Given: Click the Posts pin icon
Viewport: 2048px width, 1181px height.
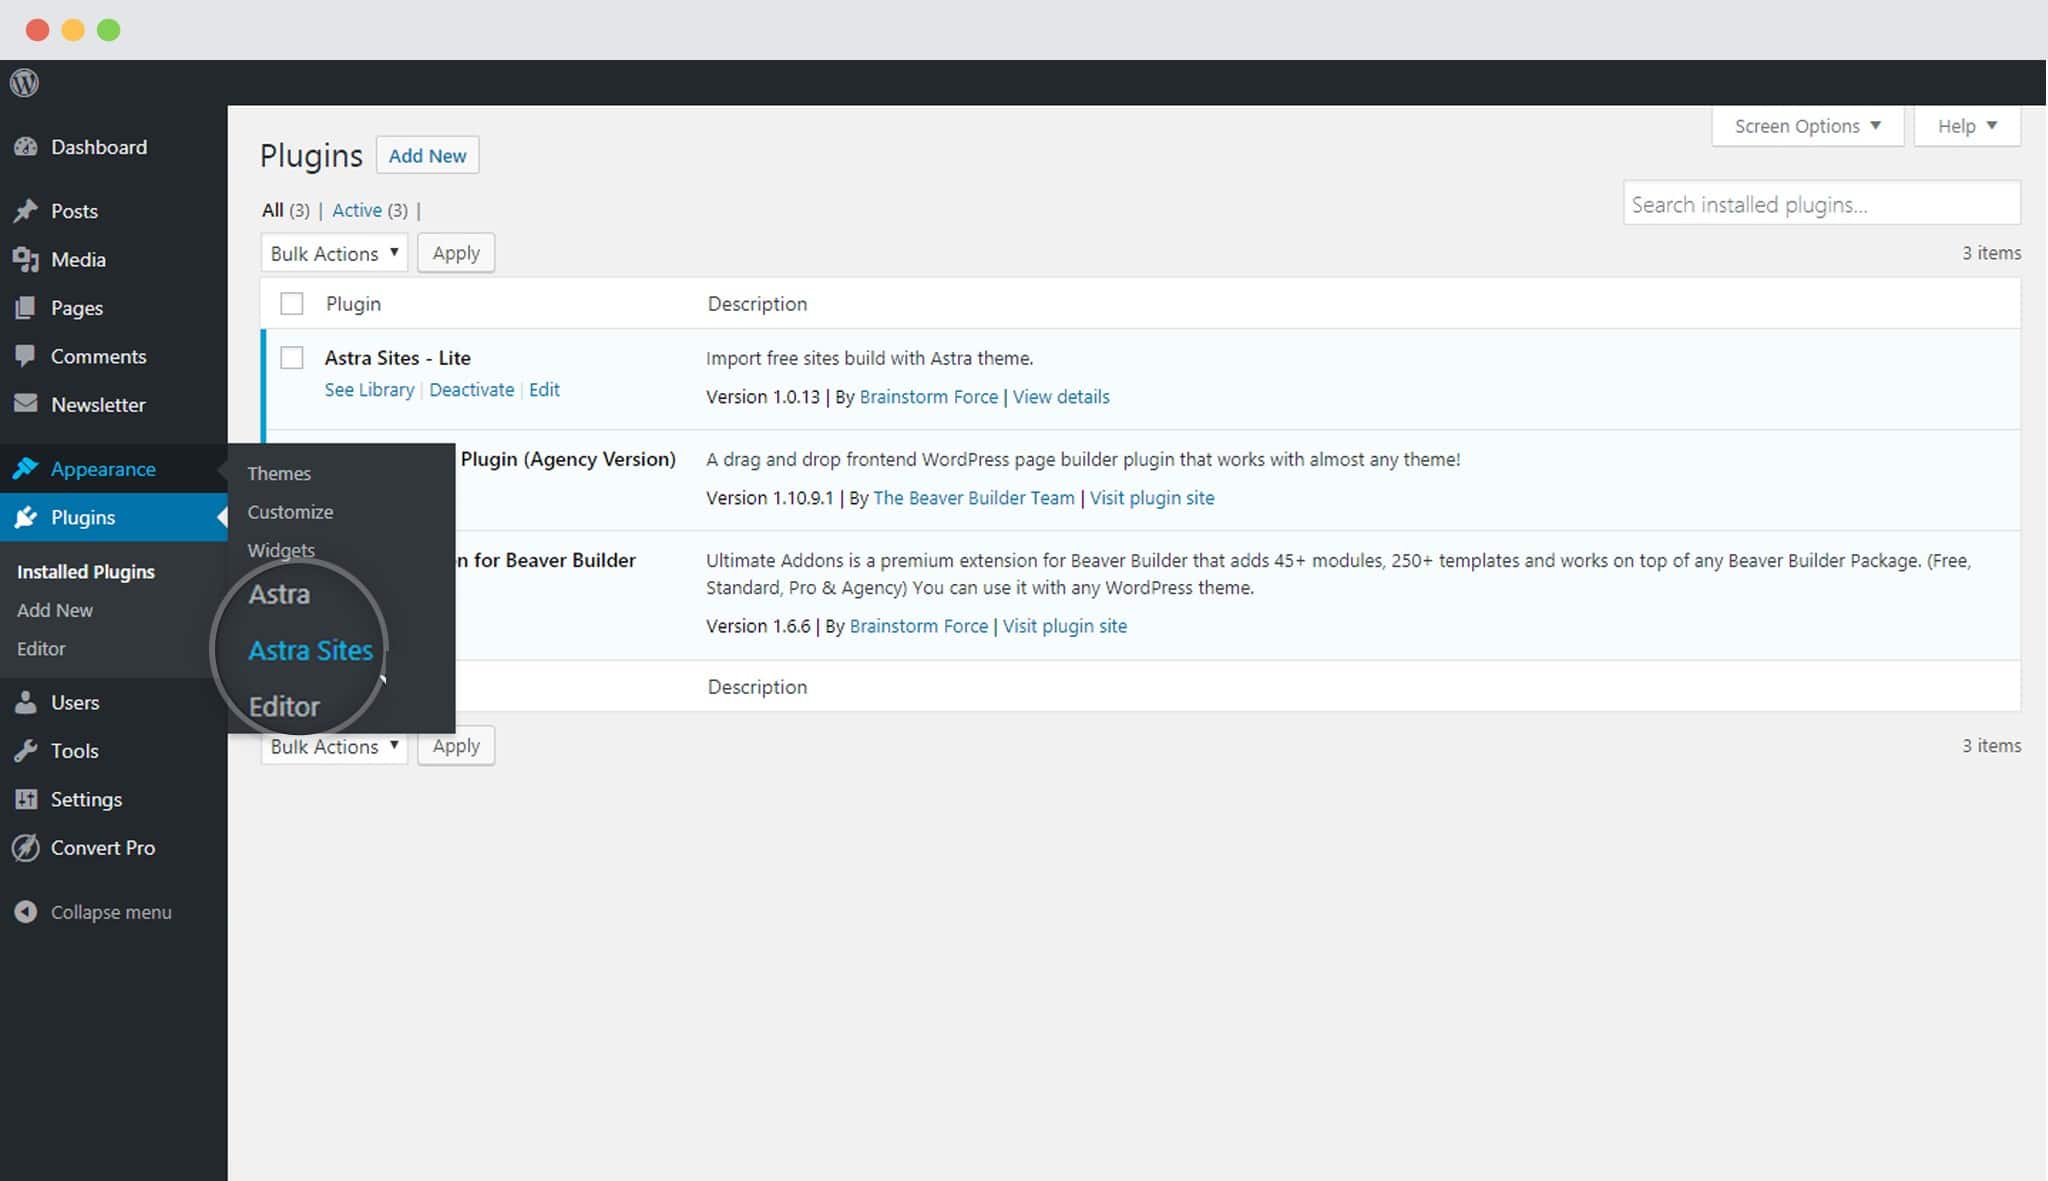Looking at the screenshot, I should pos(26,211).
